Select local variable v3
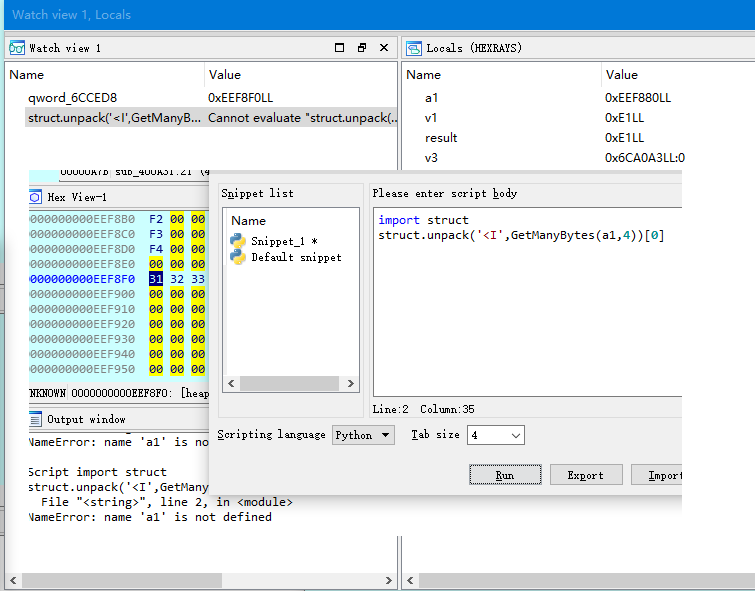The height and width of the screenshot is (591, 755). 431,158
